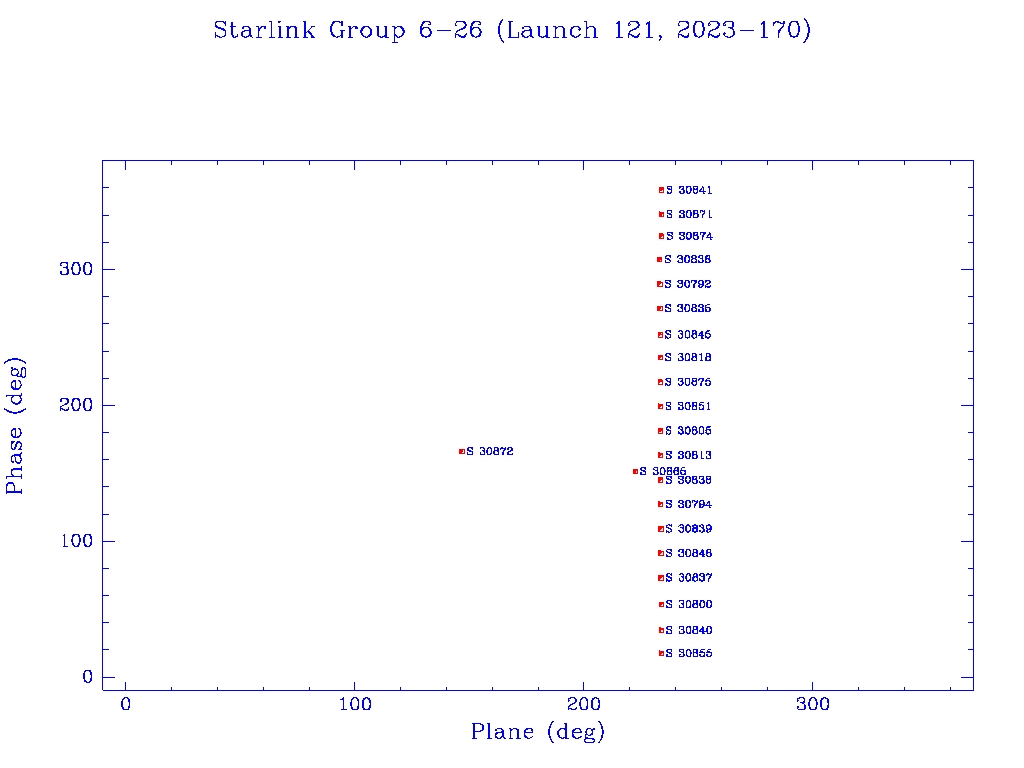This screenshot has height=768, width=1024.
Task: Click the red marker beside S 30872
Action: click(x=462, y=451)
